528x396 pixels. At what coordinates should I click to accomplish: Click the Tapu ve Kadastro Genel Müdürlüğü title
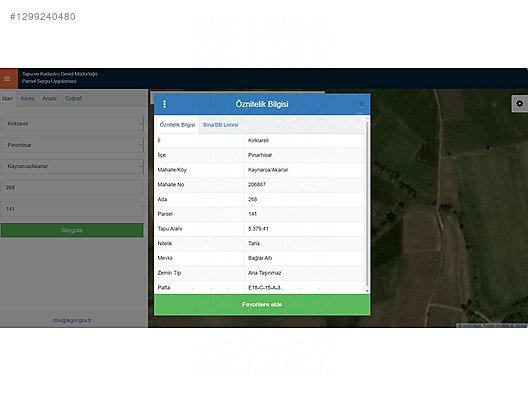point(60,74)
